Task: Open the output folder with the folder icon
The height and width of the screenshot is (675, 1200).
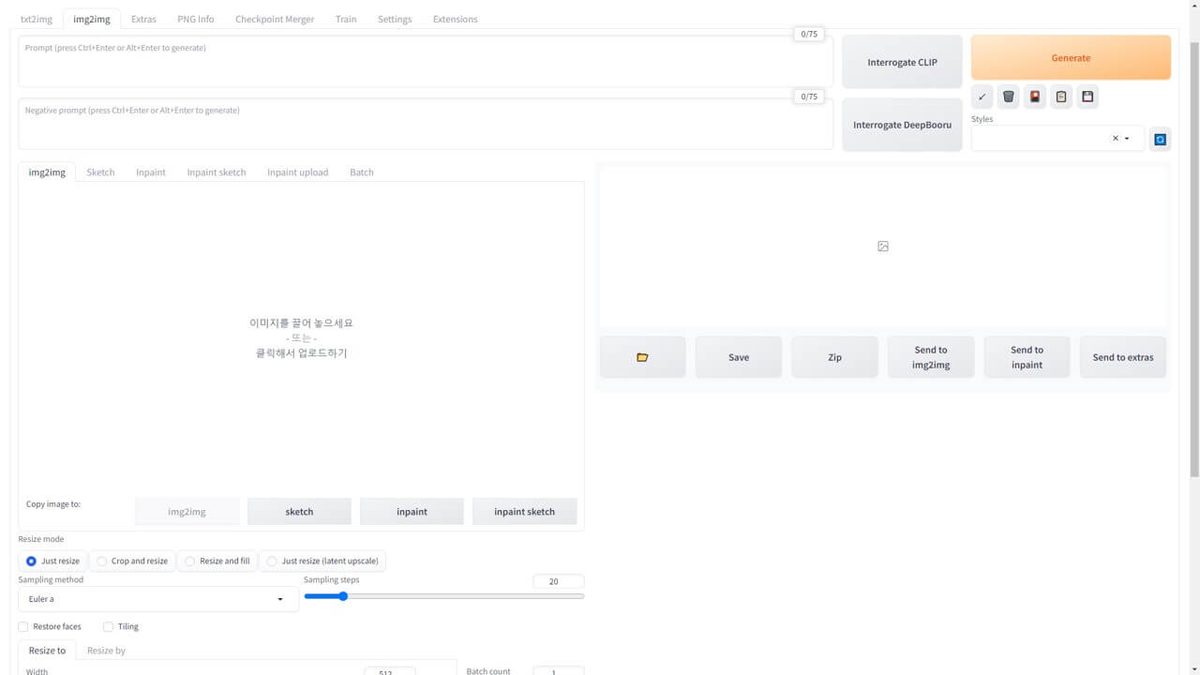Action: 642,357
